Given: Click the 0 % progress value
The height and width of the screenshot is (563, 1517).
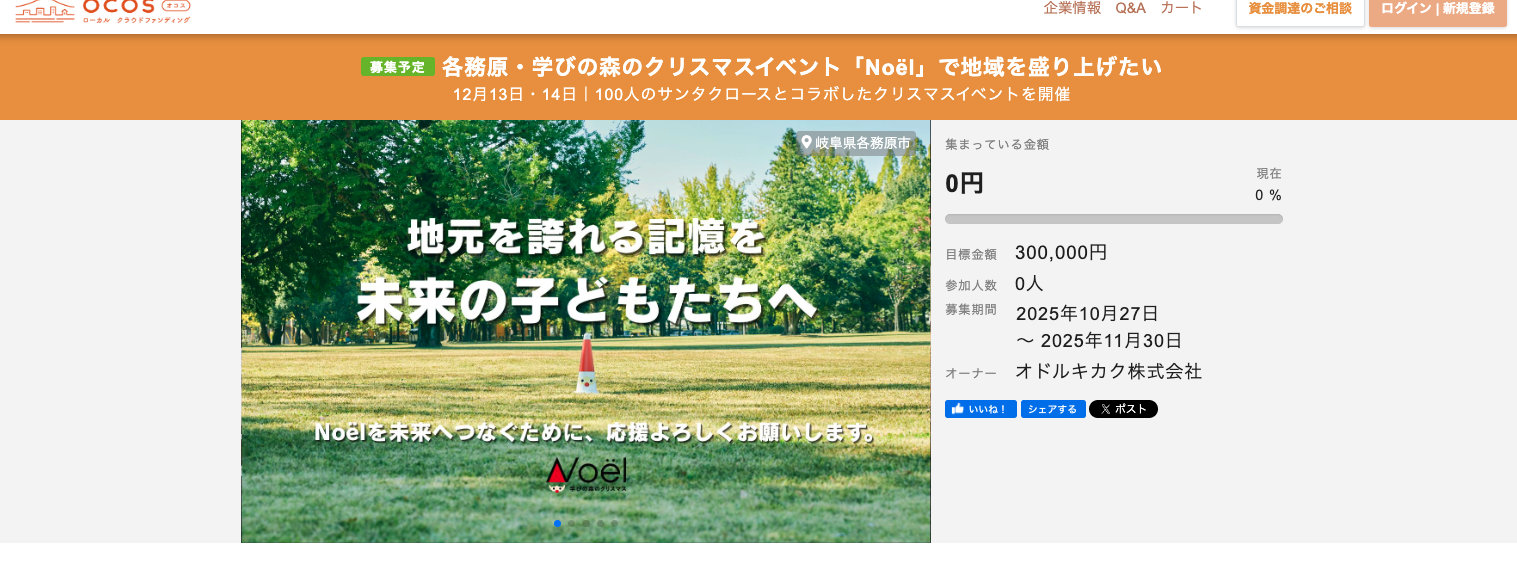Looking at the screenshot, I should [1268, 195].
